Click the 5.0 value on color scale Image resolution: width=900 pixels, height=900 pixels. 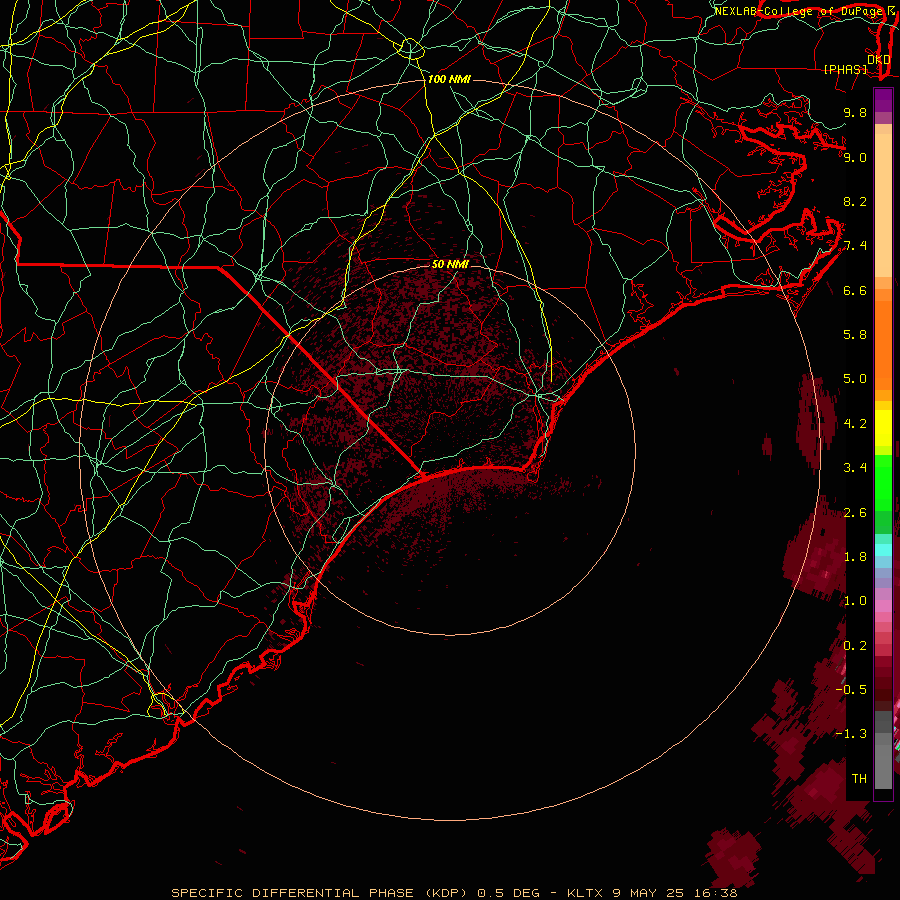click(x=855, y=379)
